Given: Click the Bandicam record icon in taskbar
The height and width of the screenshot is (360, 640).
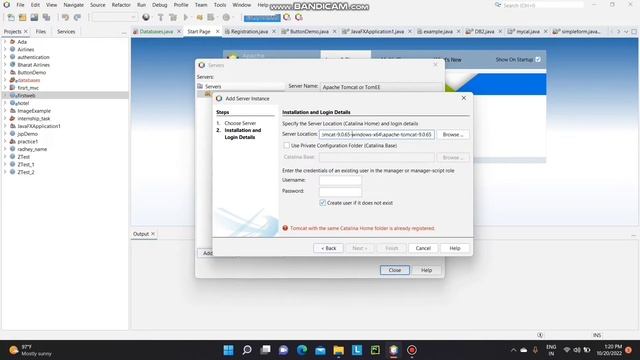Looking at the screenshot, I should point(412,350).
